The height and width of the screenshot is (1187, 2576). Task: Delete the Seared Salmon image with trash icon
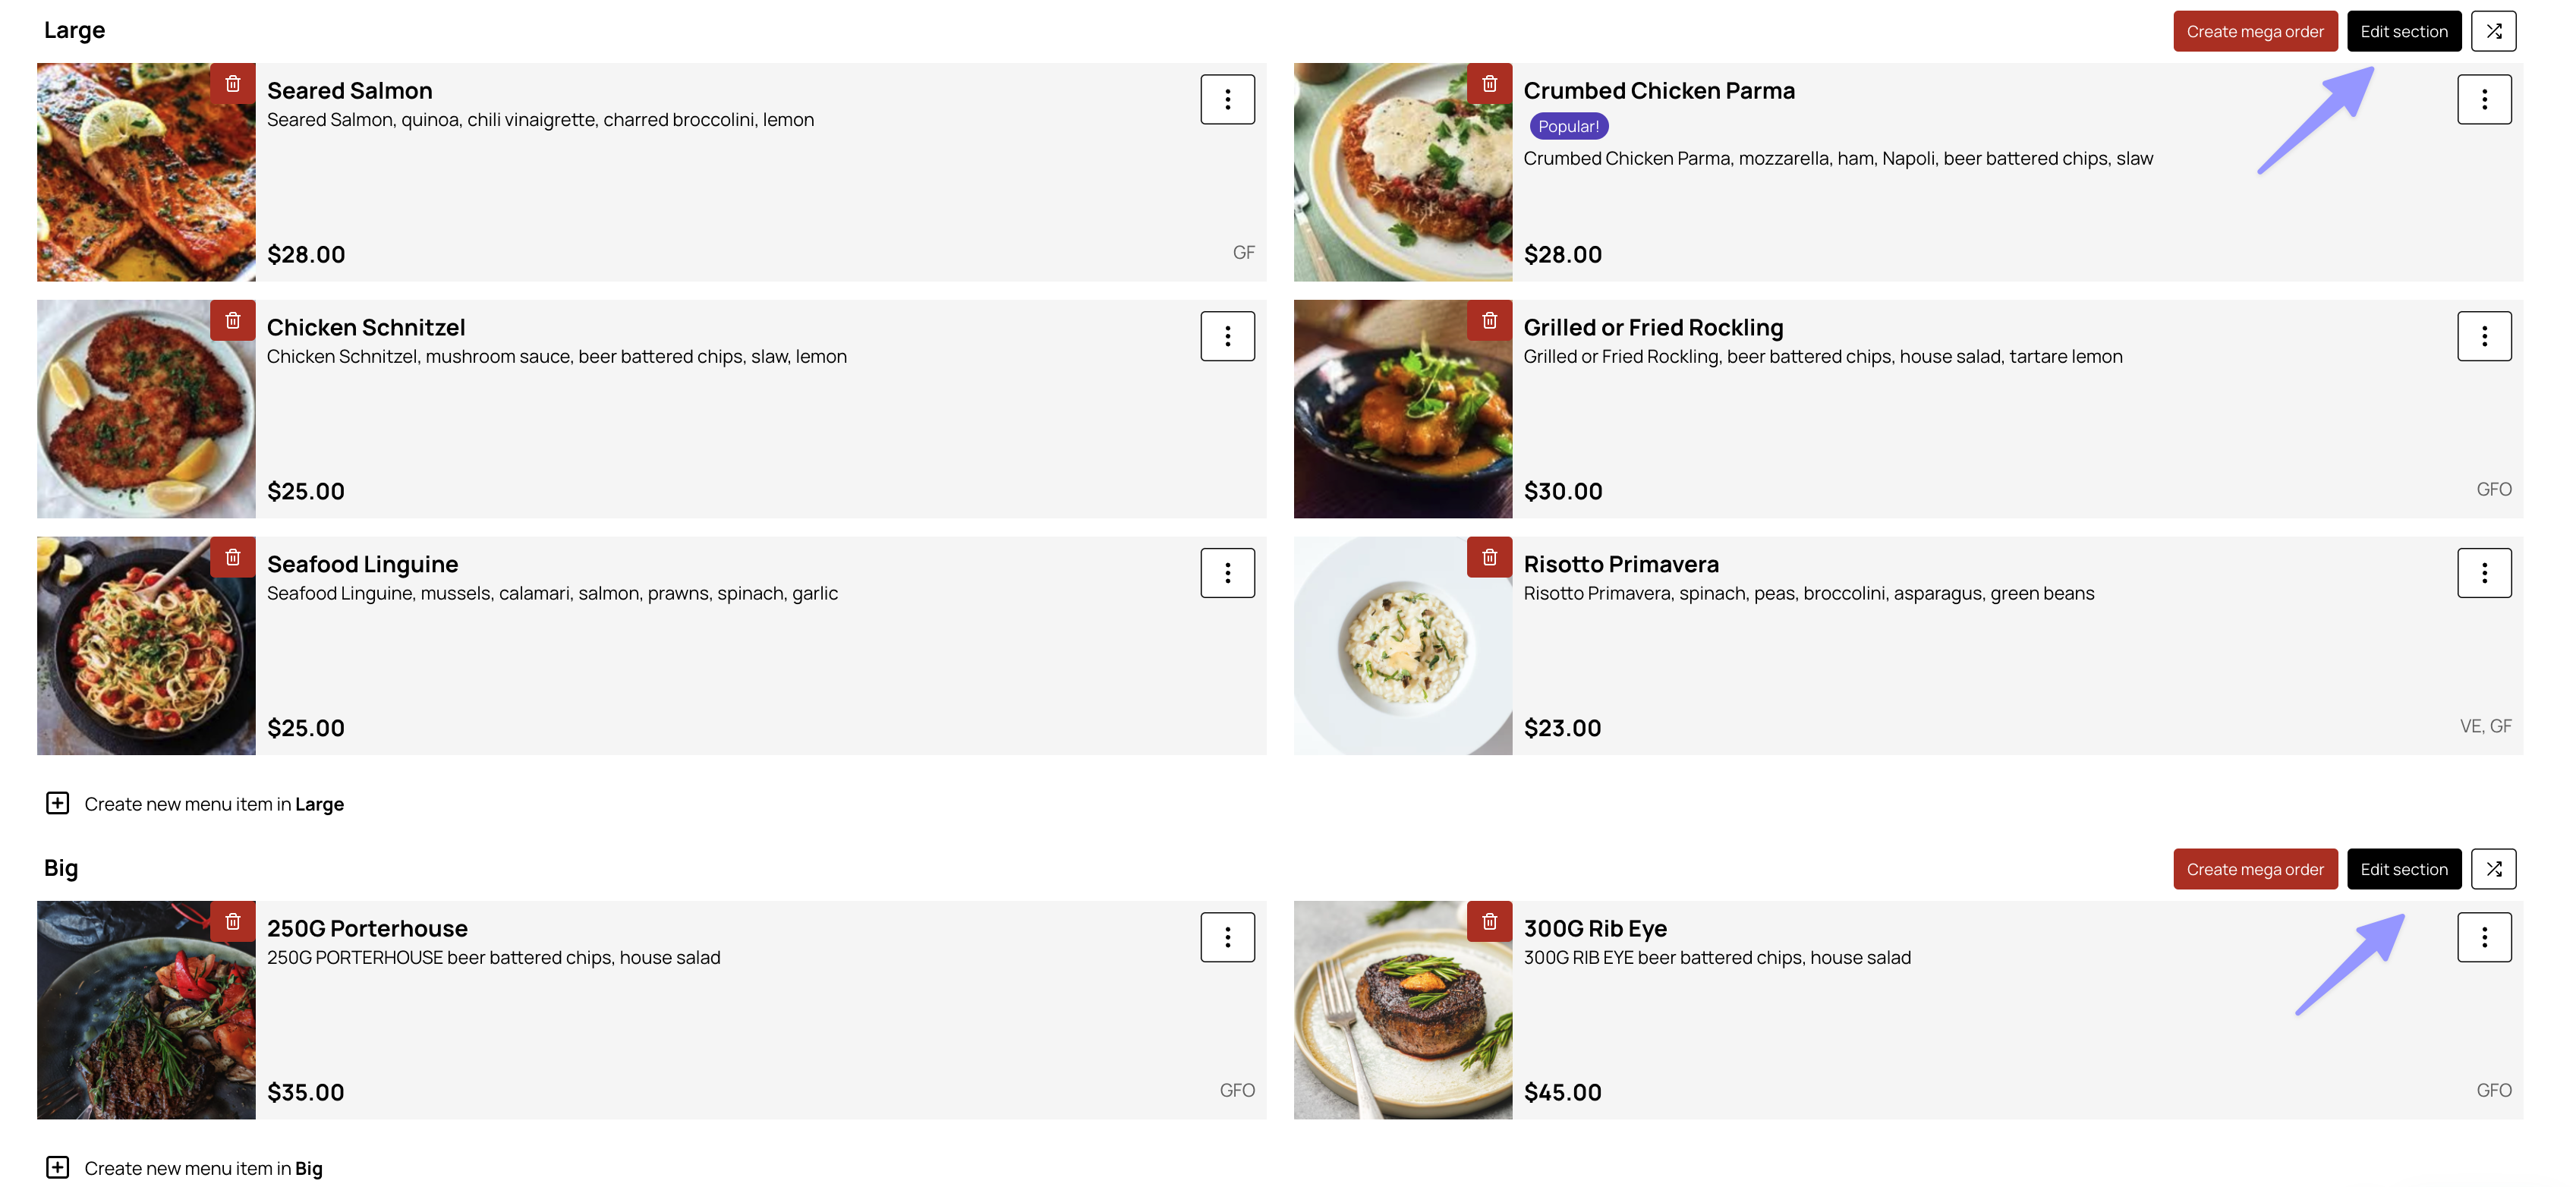pyautogui.click(x=233, y=84)
